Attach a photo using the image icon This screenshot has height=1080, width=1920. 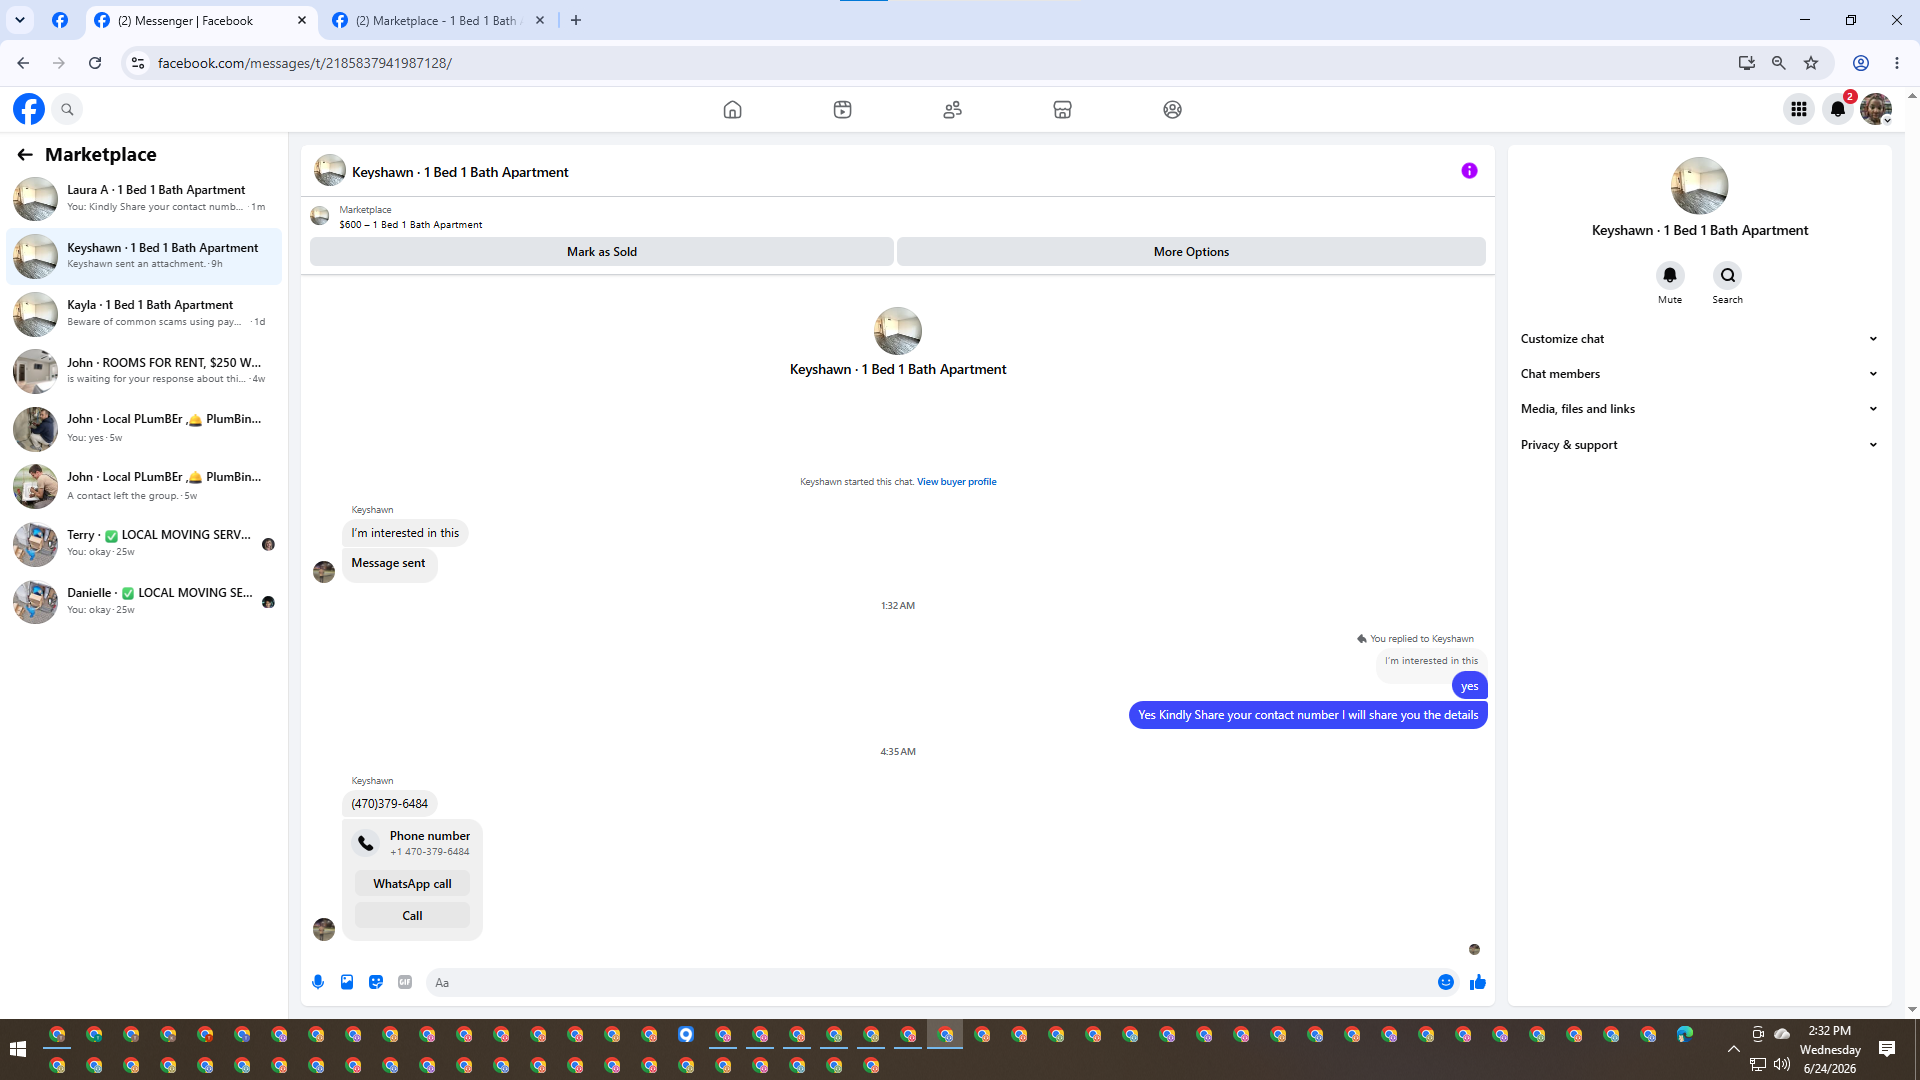[x=347, y=982]
